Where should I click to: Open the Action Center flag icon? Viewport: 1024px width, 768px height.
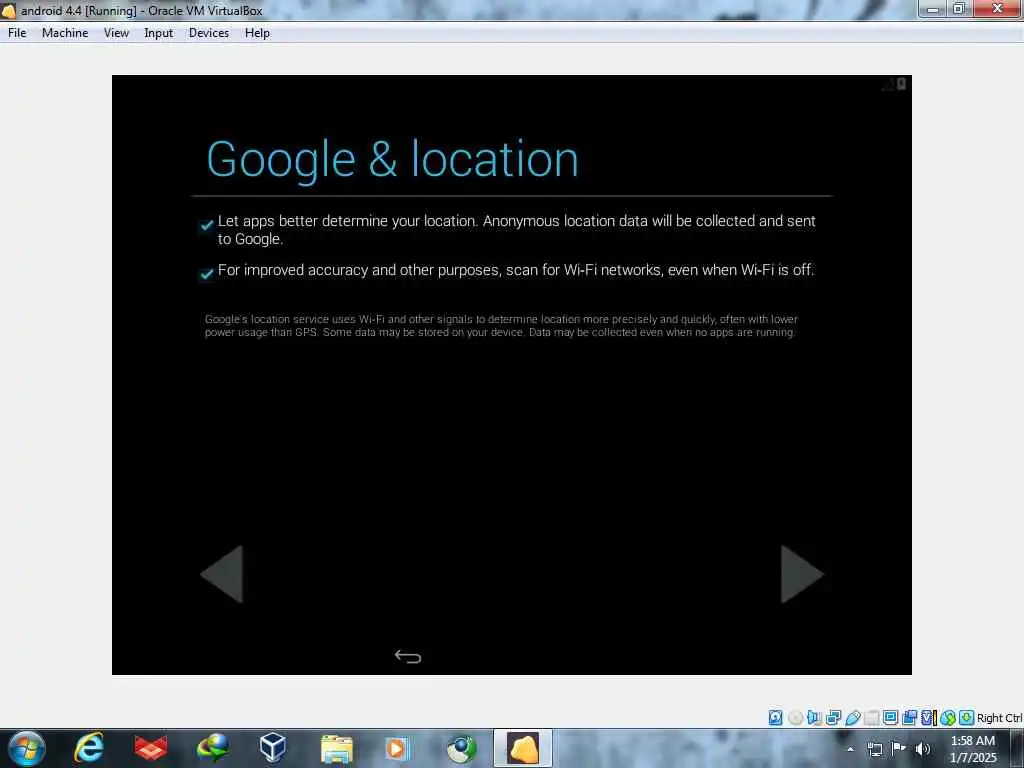899,749
